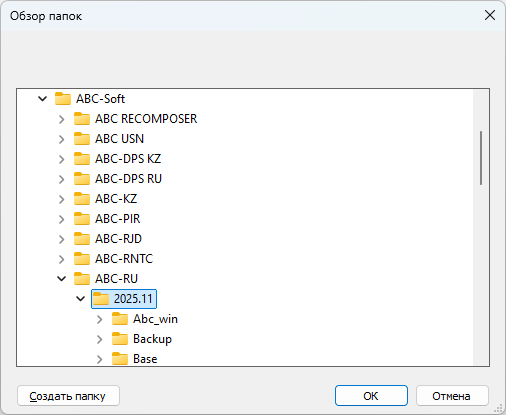Click the ABC-RJD folder icon
506x415 pixels.
pyautogui.click(x=82, y=239)
